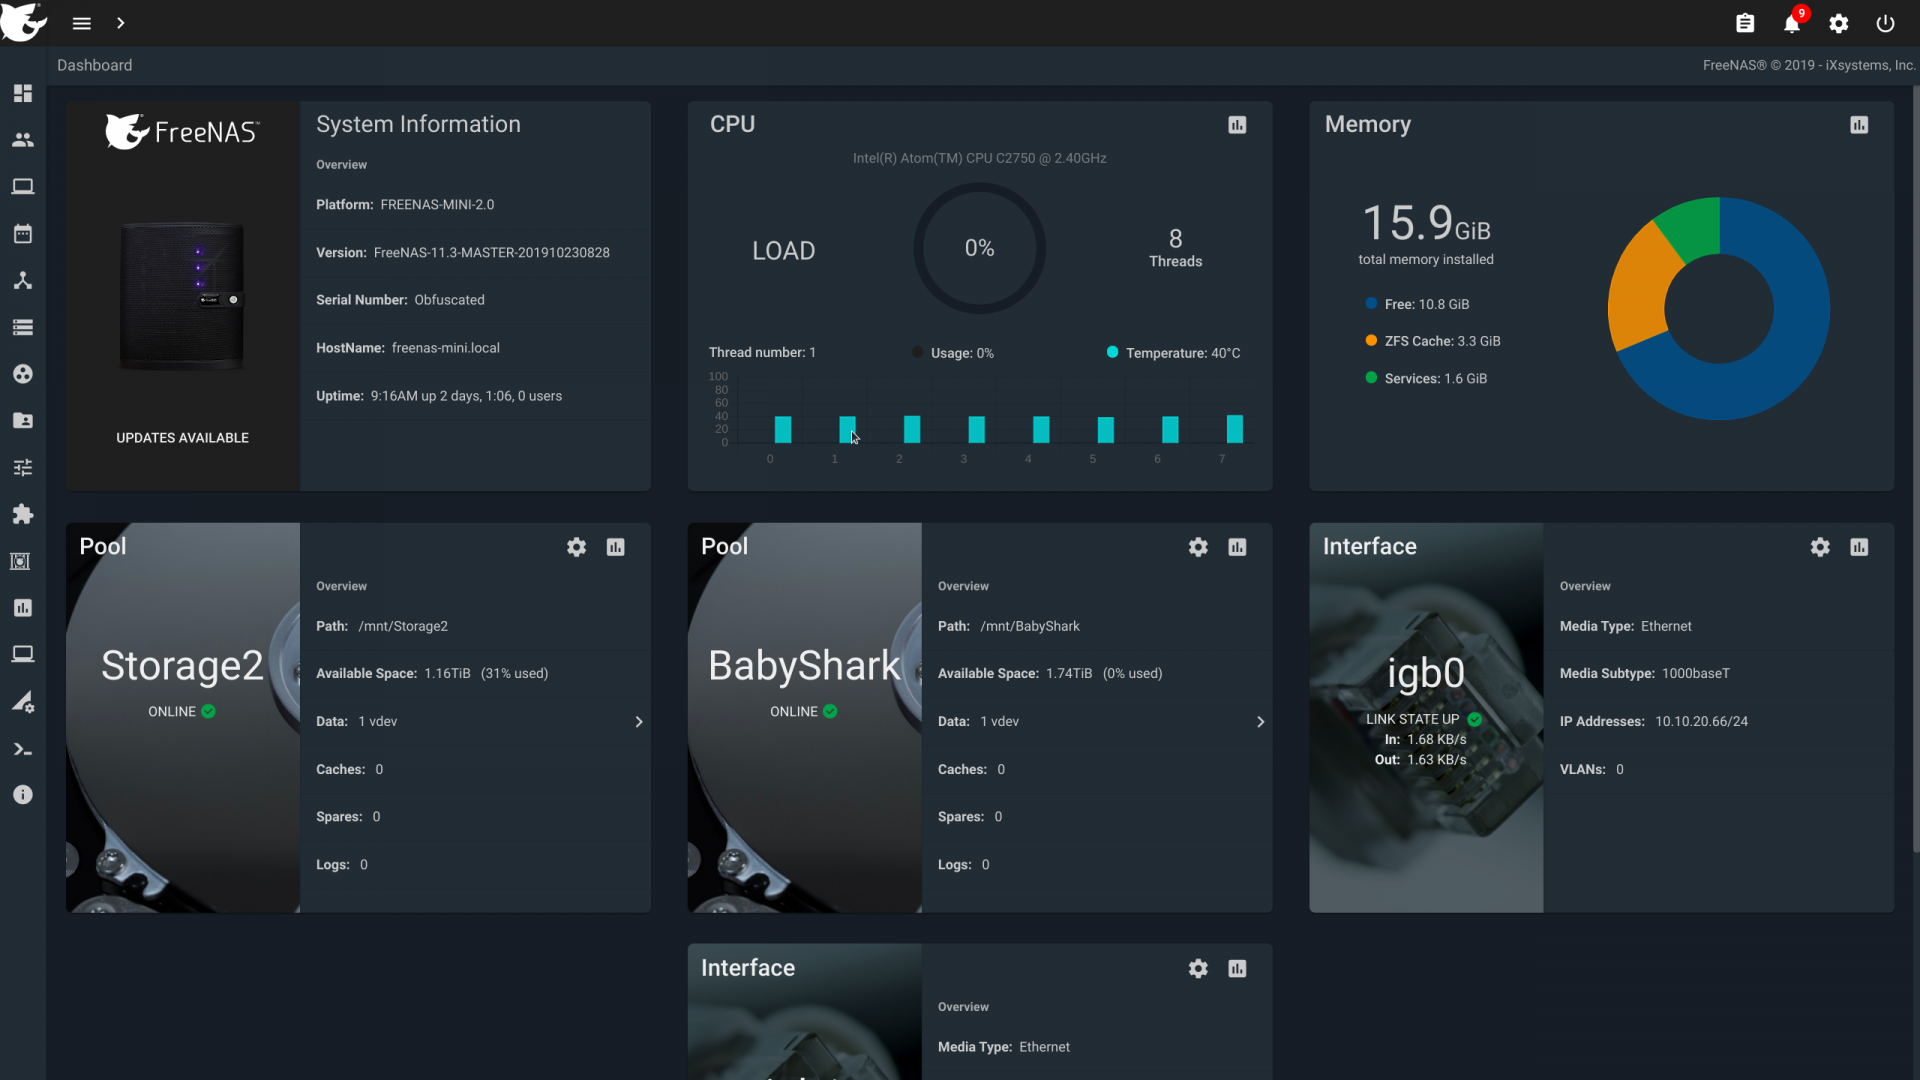Click the 8 Threads count in CPU card
1920x1080 pixels.
coord(1175,248)
